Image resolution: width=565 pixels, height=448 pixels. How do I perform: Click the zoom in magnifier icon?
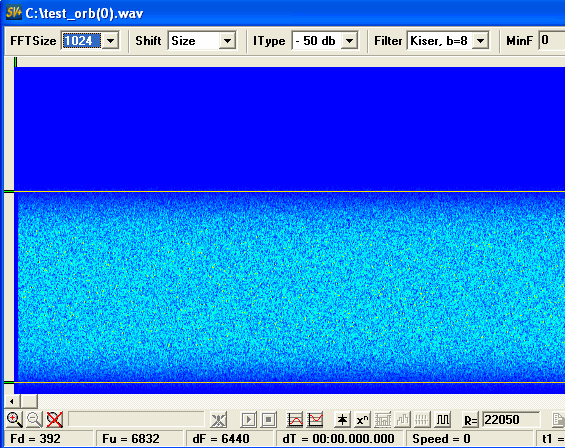(x=14, y=420)
